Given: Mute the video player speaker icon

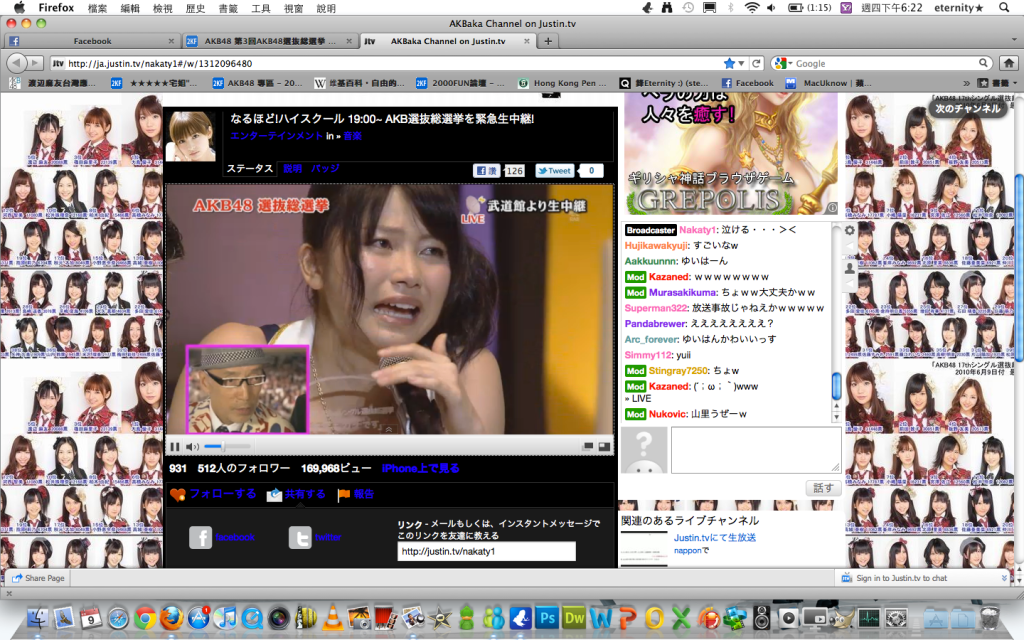Looking at the screenshot, I should (x=193, y=446).
